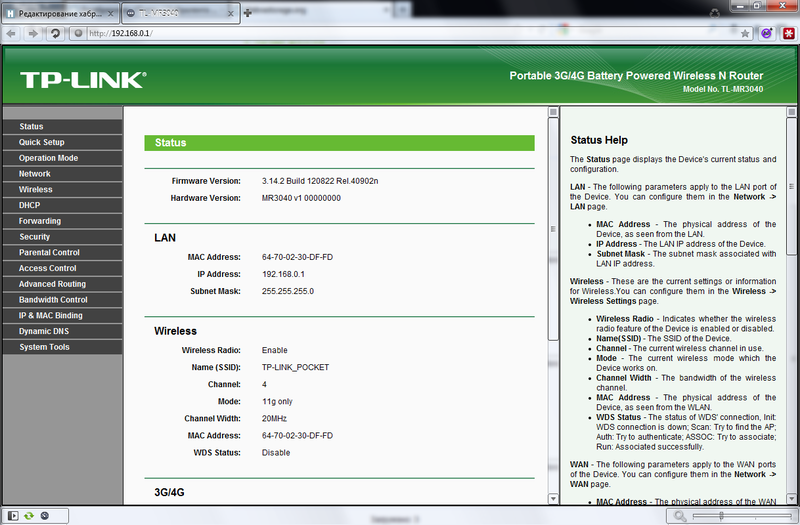Click the green Status section header
Screen dimensions: 800x525
coord(339,143)
